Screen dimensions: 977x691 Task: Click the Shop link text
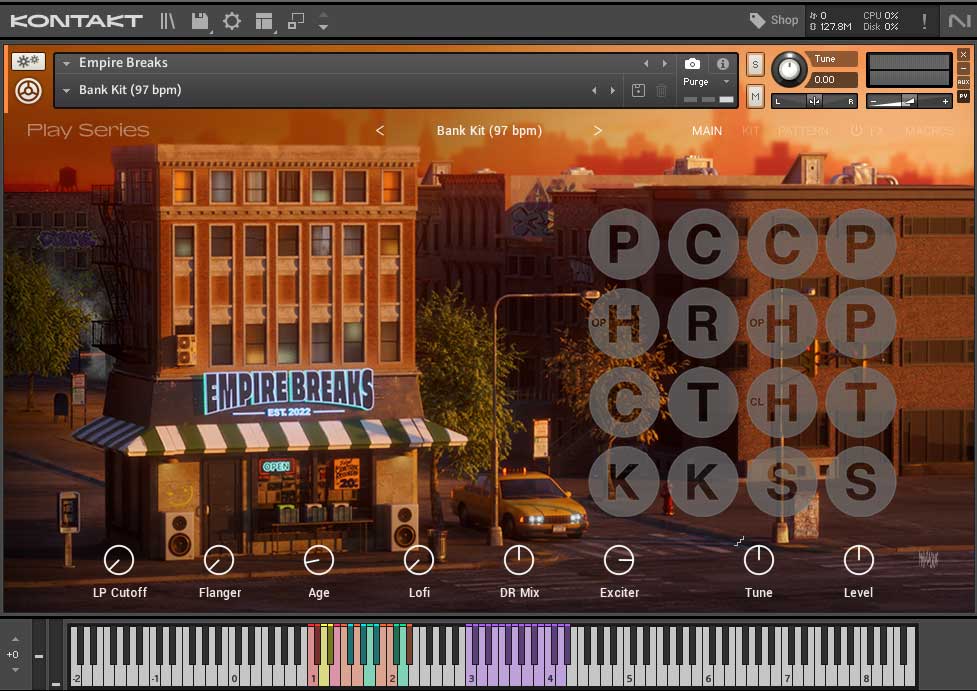pyautogui.click(x=784, y=20)
